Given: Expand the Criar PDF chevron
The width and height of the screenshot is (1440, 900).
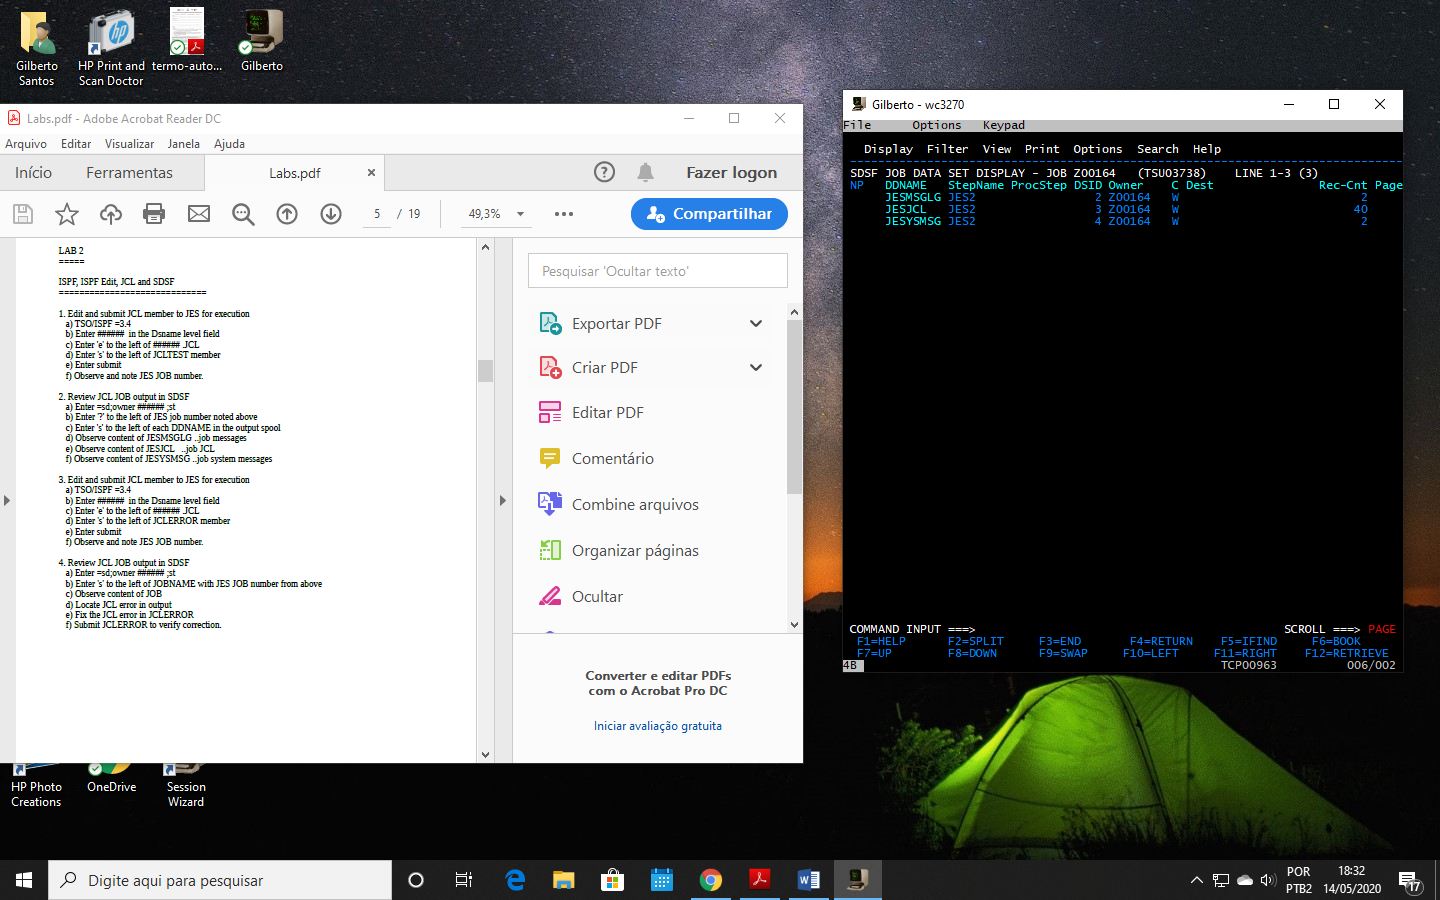Looking at the screenshot, I should pyautogui.click(x=756, y=367).
